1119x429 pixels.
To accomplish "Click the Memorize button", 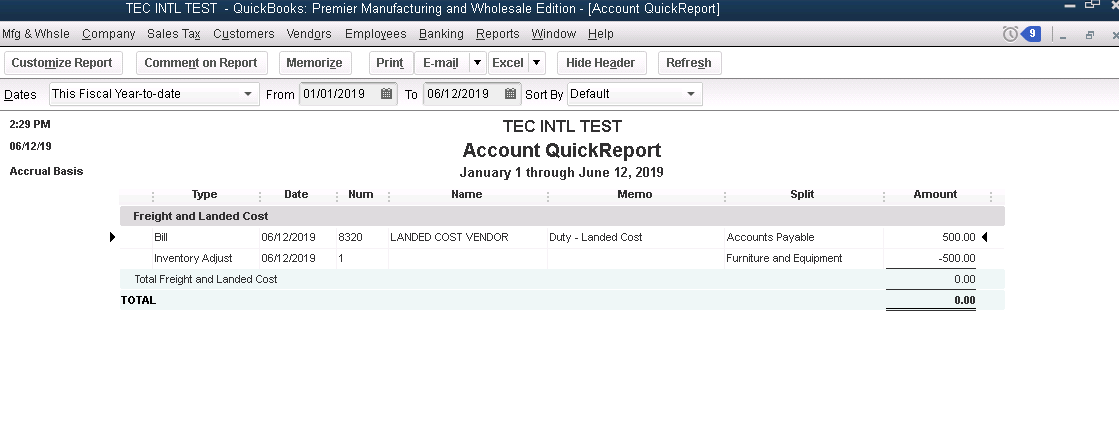I will 314,63.
